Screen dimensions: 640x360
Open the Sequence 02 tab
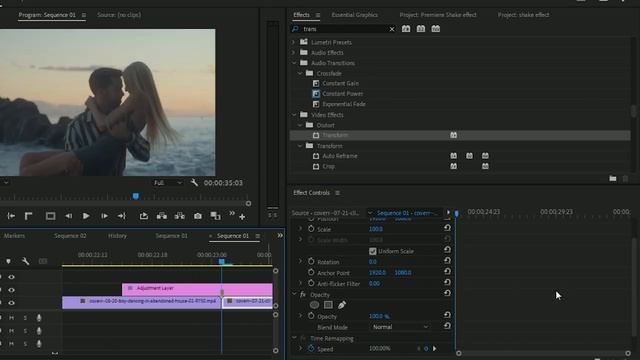pos(70,236)
